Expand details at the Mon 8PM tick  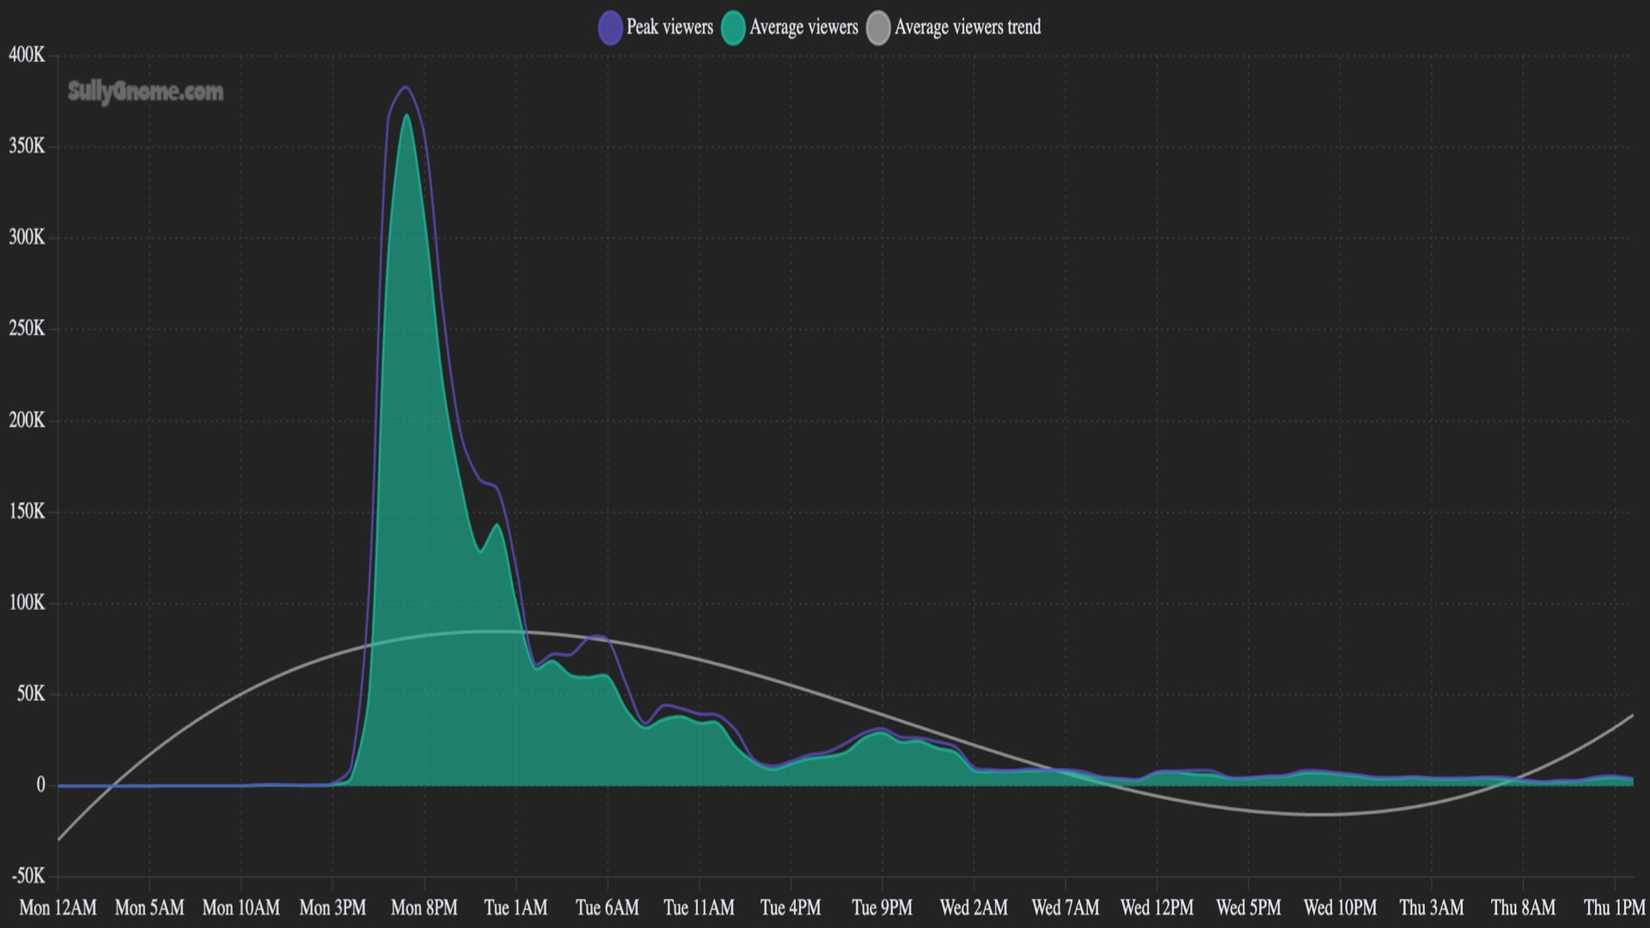[423, 908]
